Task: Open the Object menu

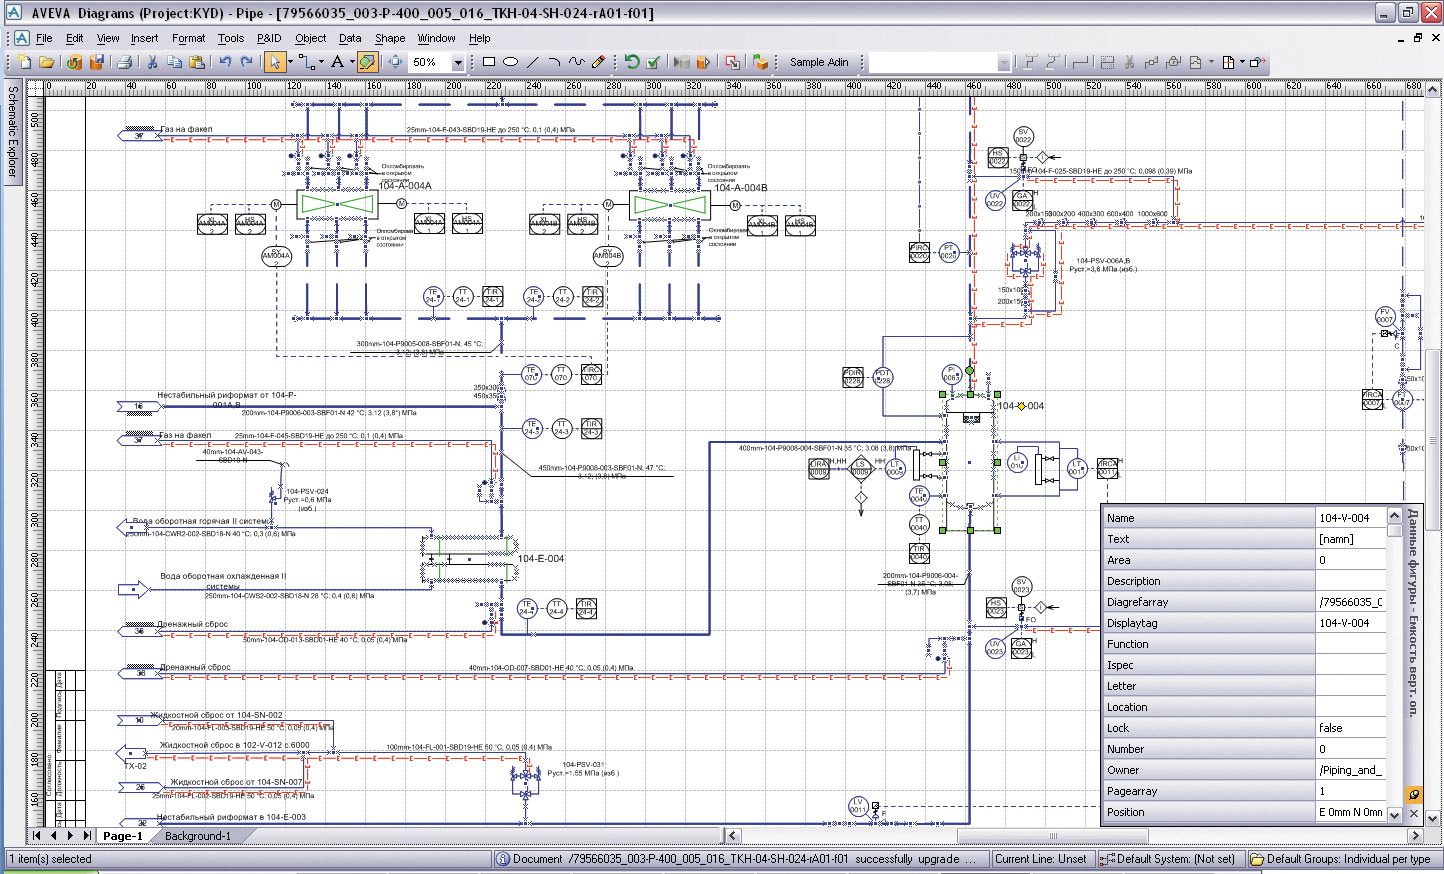Action: [x=310, y=38]
